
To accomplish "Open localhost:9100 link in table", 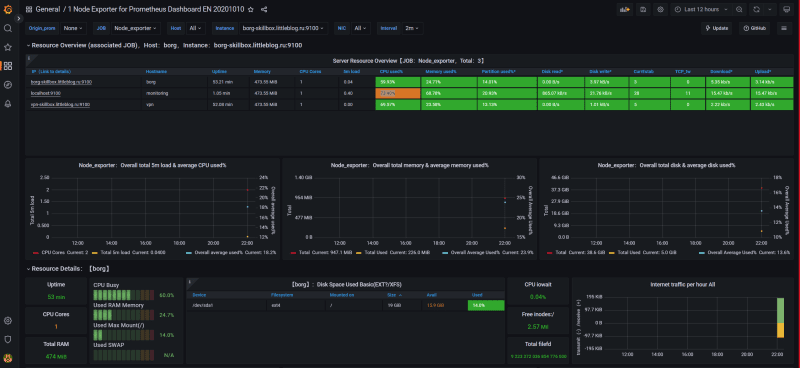I will [x=46, y=93].
